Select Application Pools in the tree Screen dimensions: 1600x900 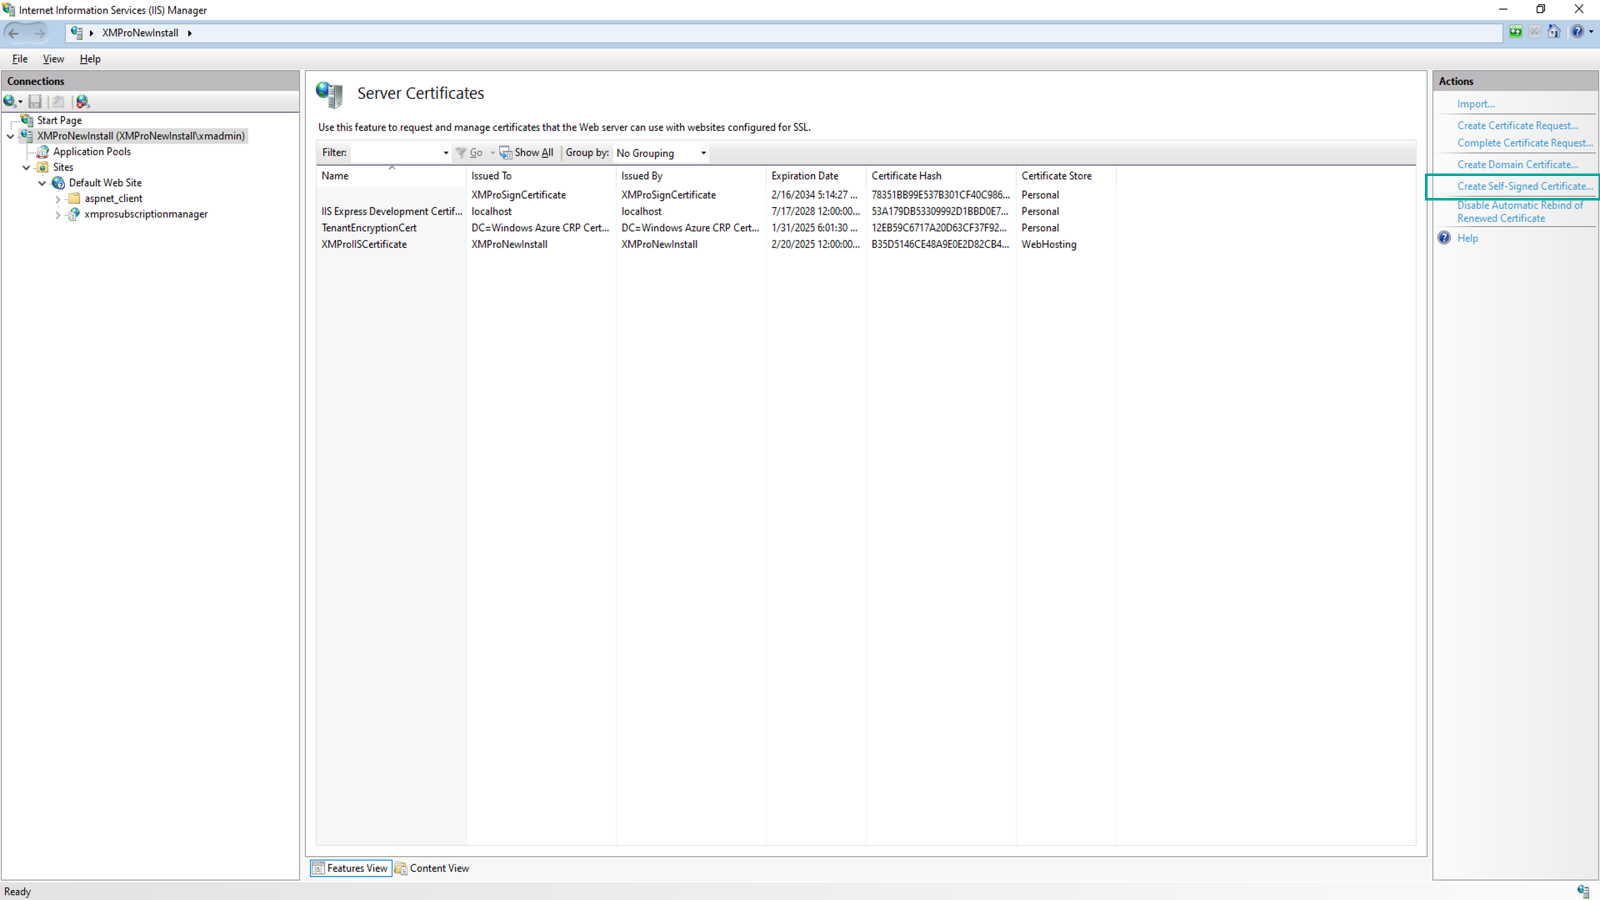pyautogui.click(x=91, y=152)
